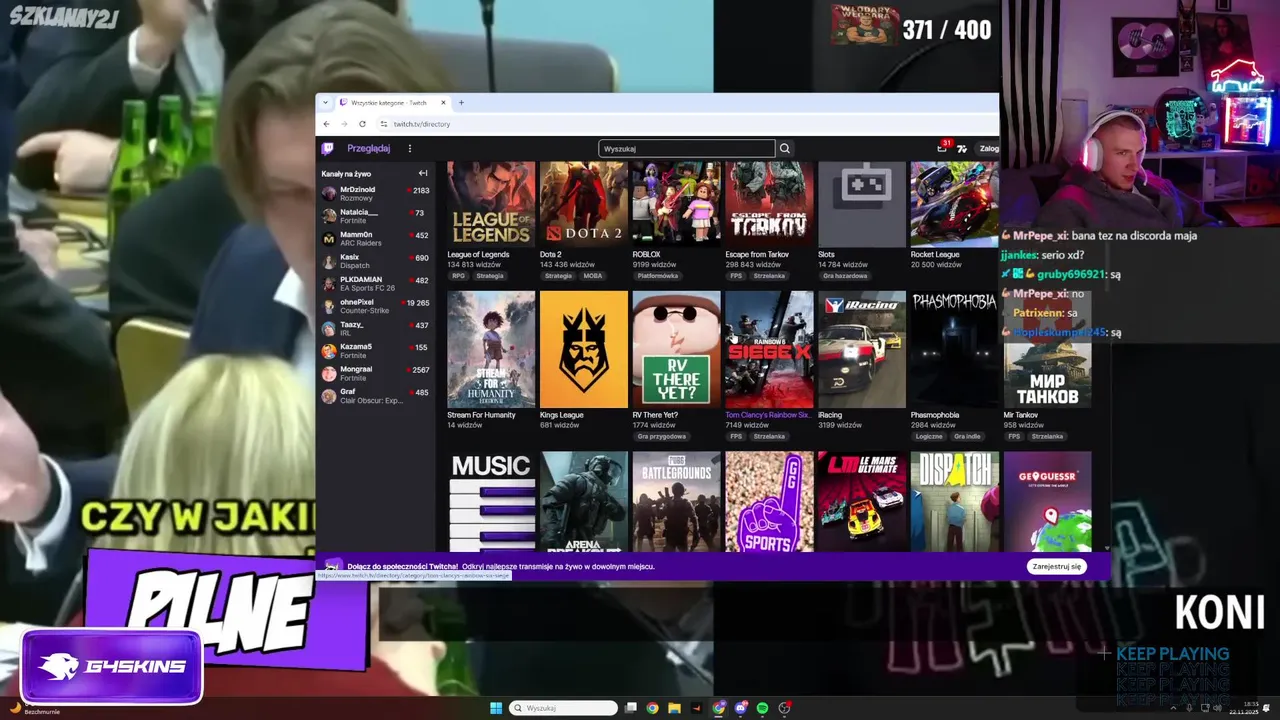Click Strzelanka tag under Escape from Tarkov
This screenshot has width=1280, height=720.
tap(769, 276)
